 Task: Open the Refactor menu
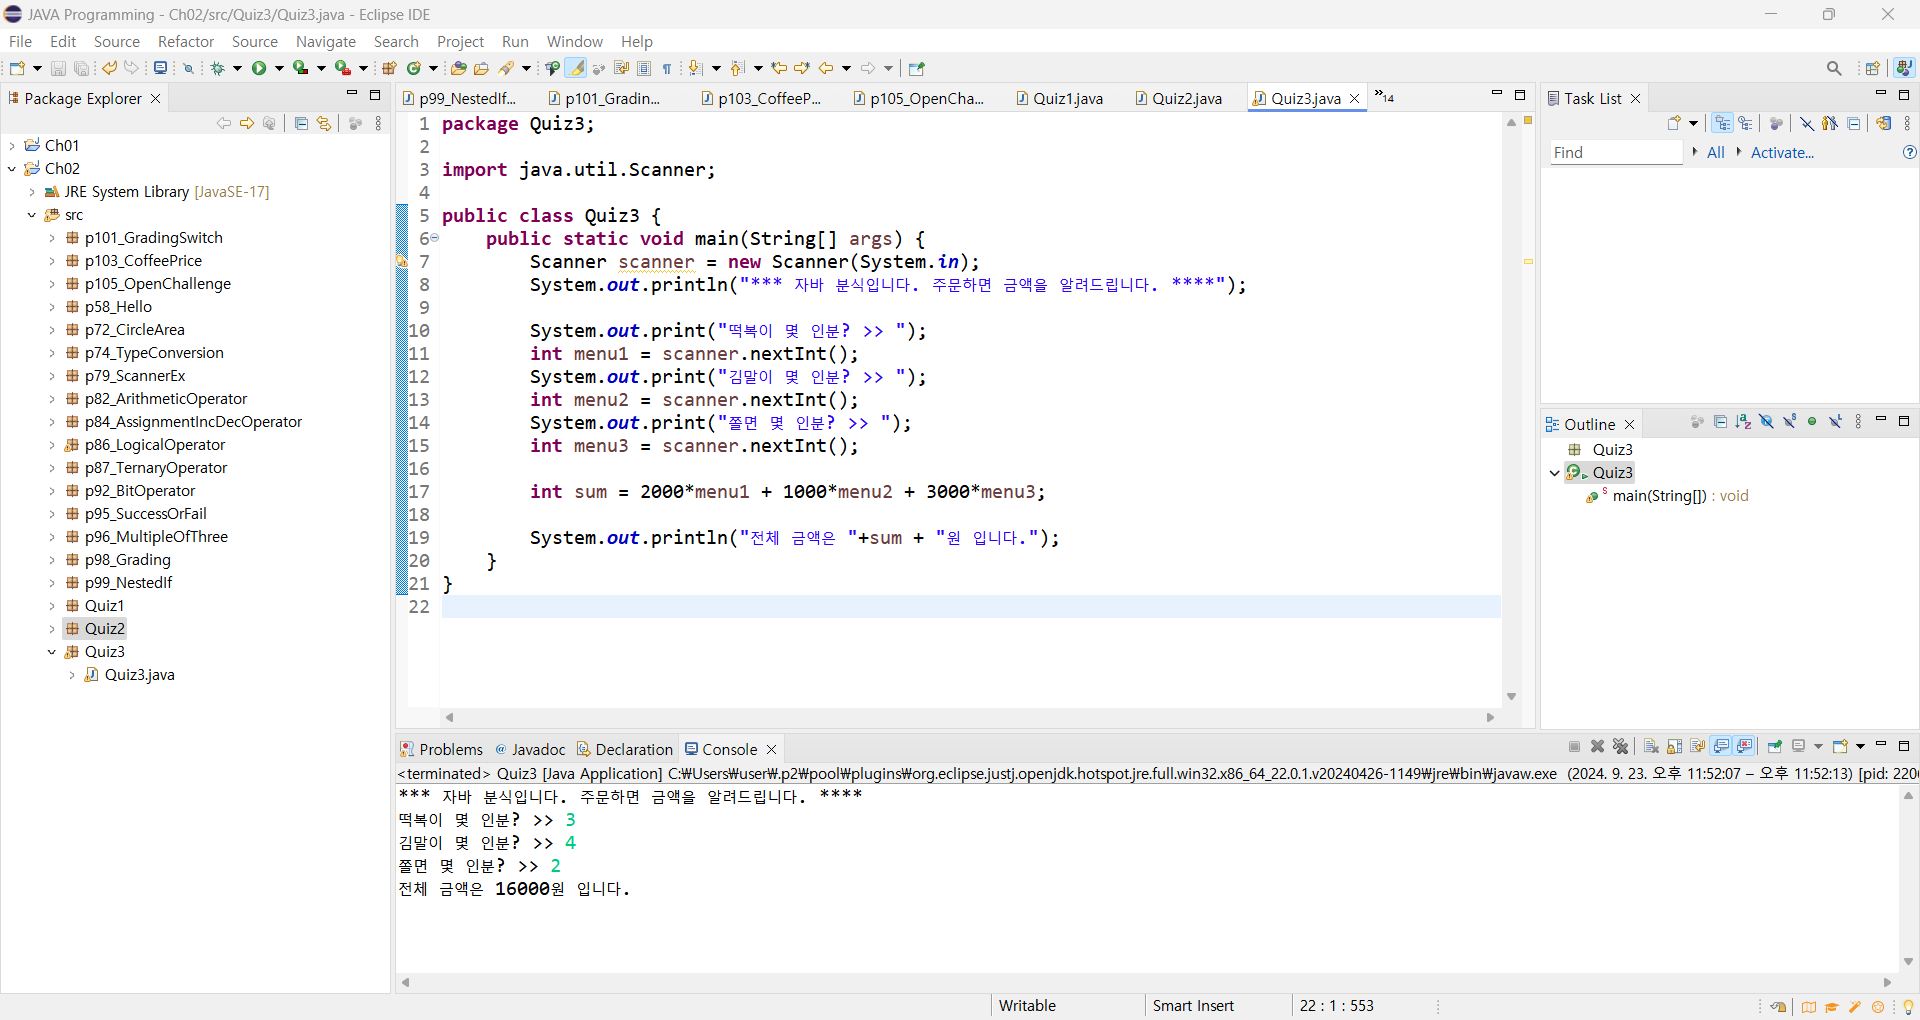[x=186, y=41]
